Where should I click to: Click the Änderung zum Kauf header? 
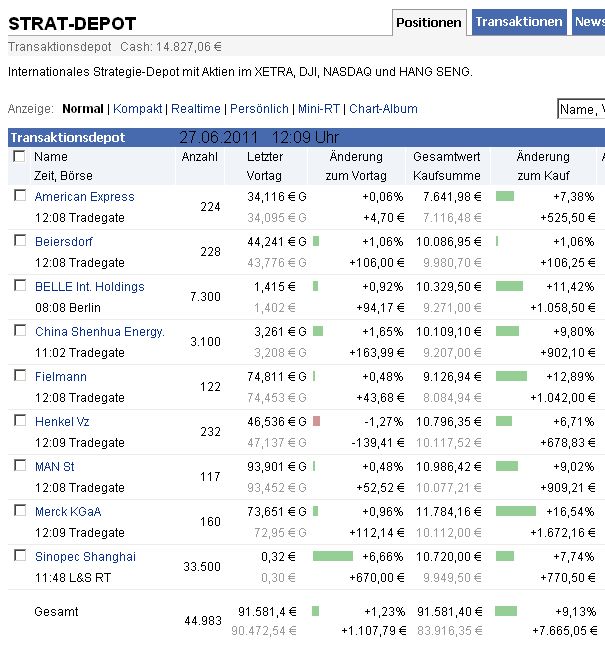click(543, 166)
